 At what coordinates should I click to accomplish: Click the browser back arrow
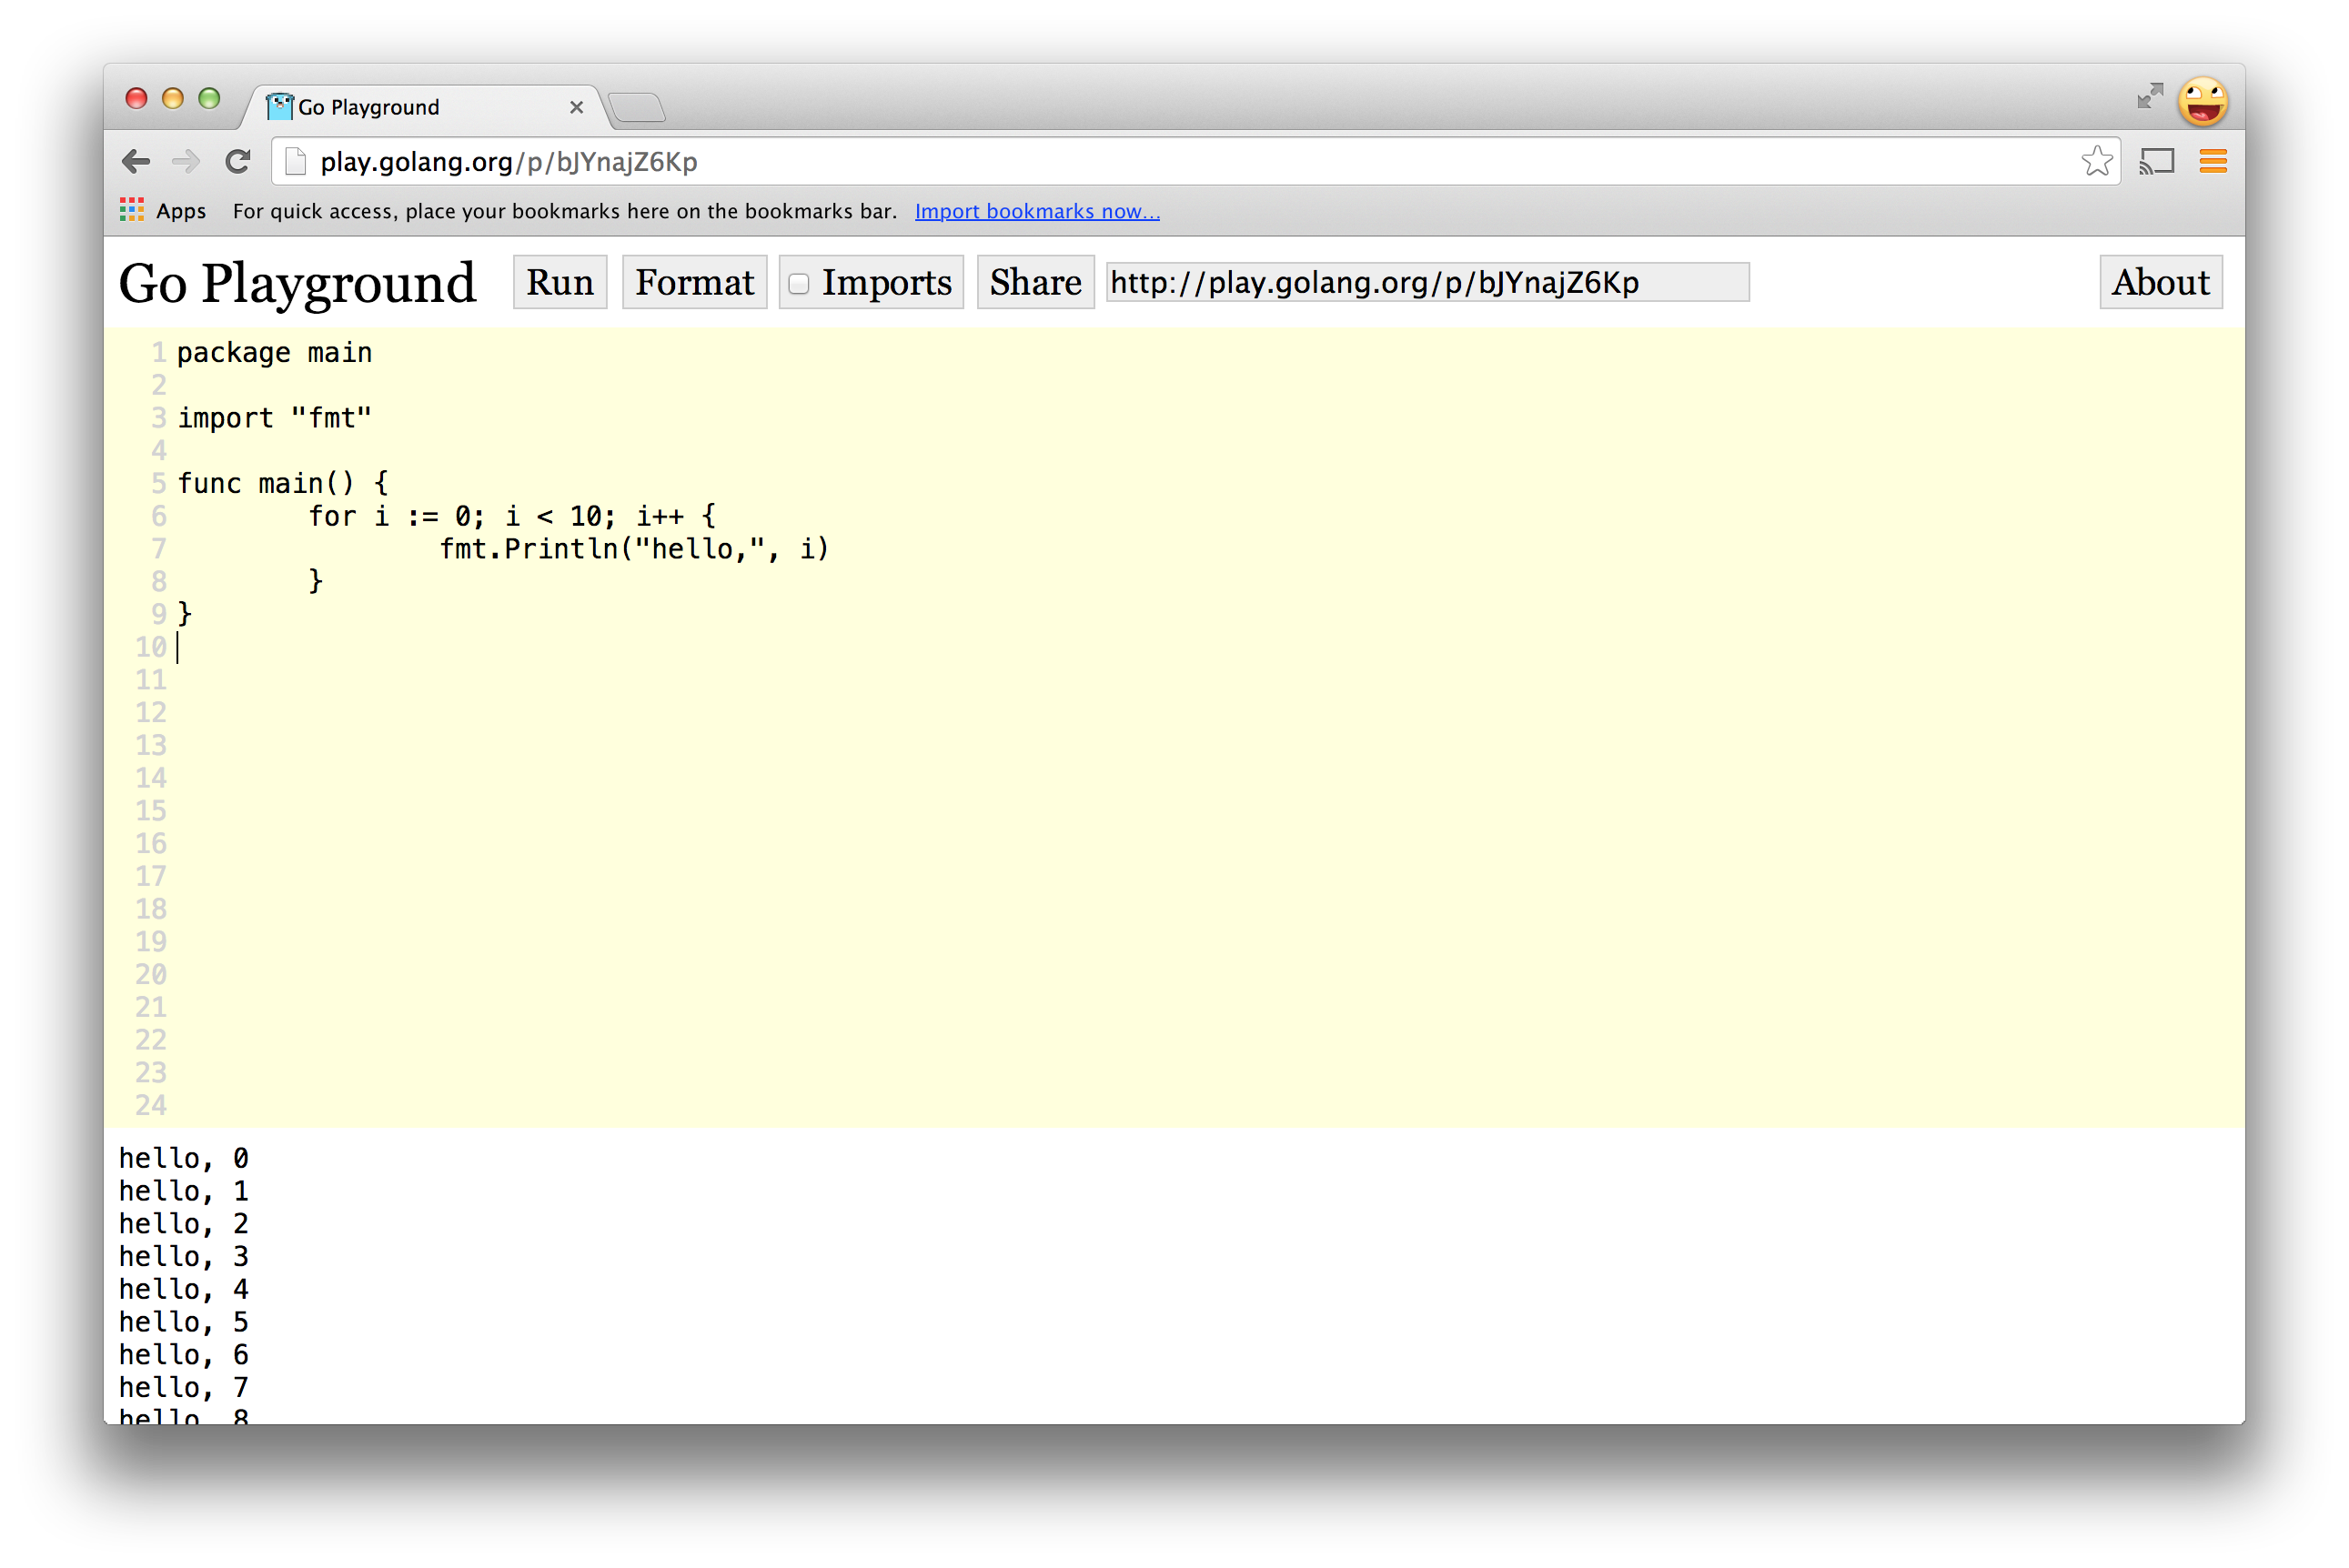click(x=136, y=161)
